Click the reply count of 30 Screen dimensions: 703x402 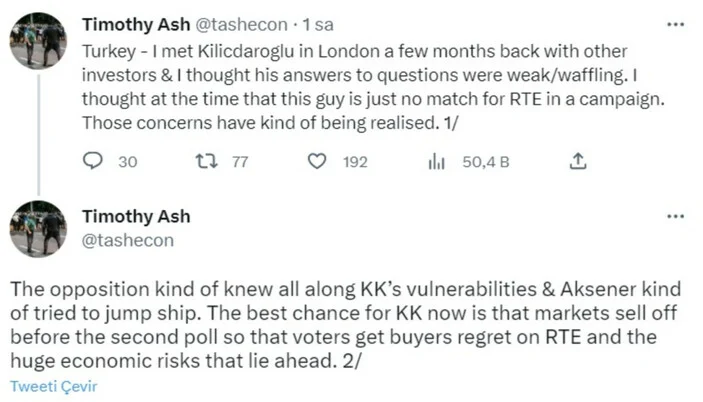tap(127, 162)
